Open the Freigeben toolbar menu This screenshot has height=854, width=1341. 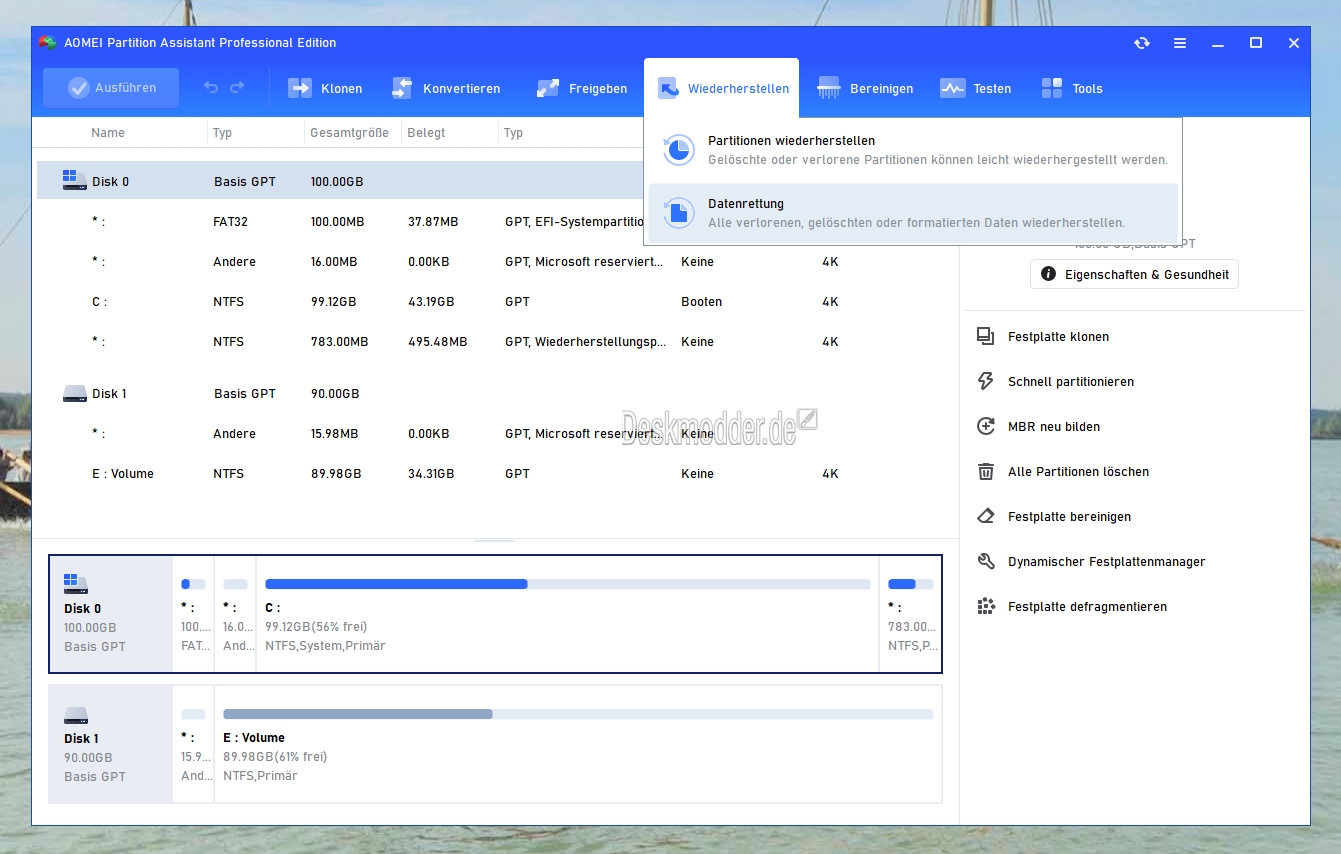pos(582,88)
